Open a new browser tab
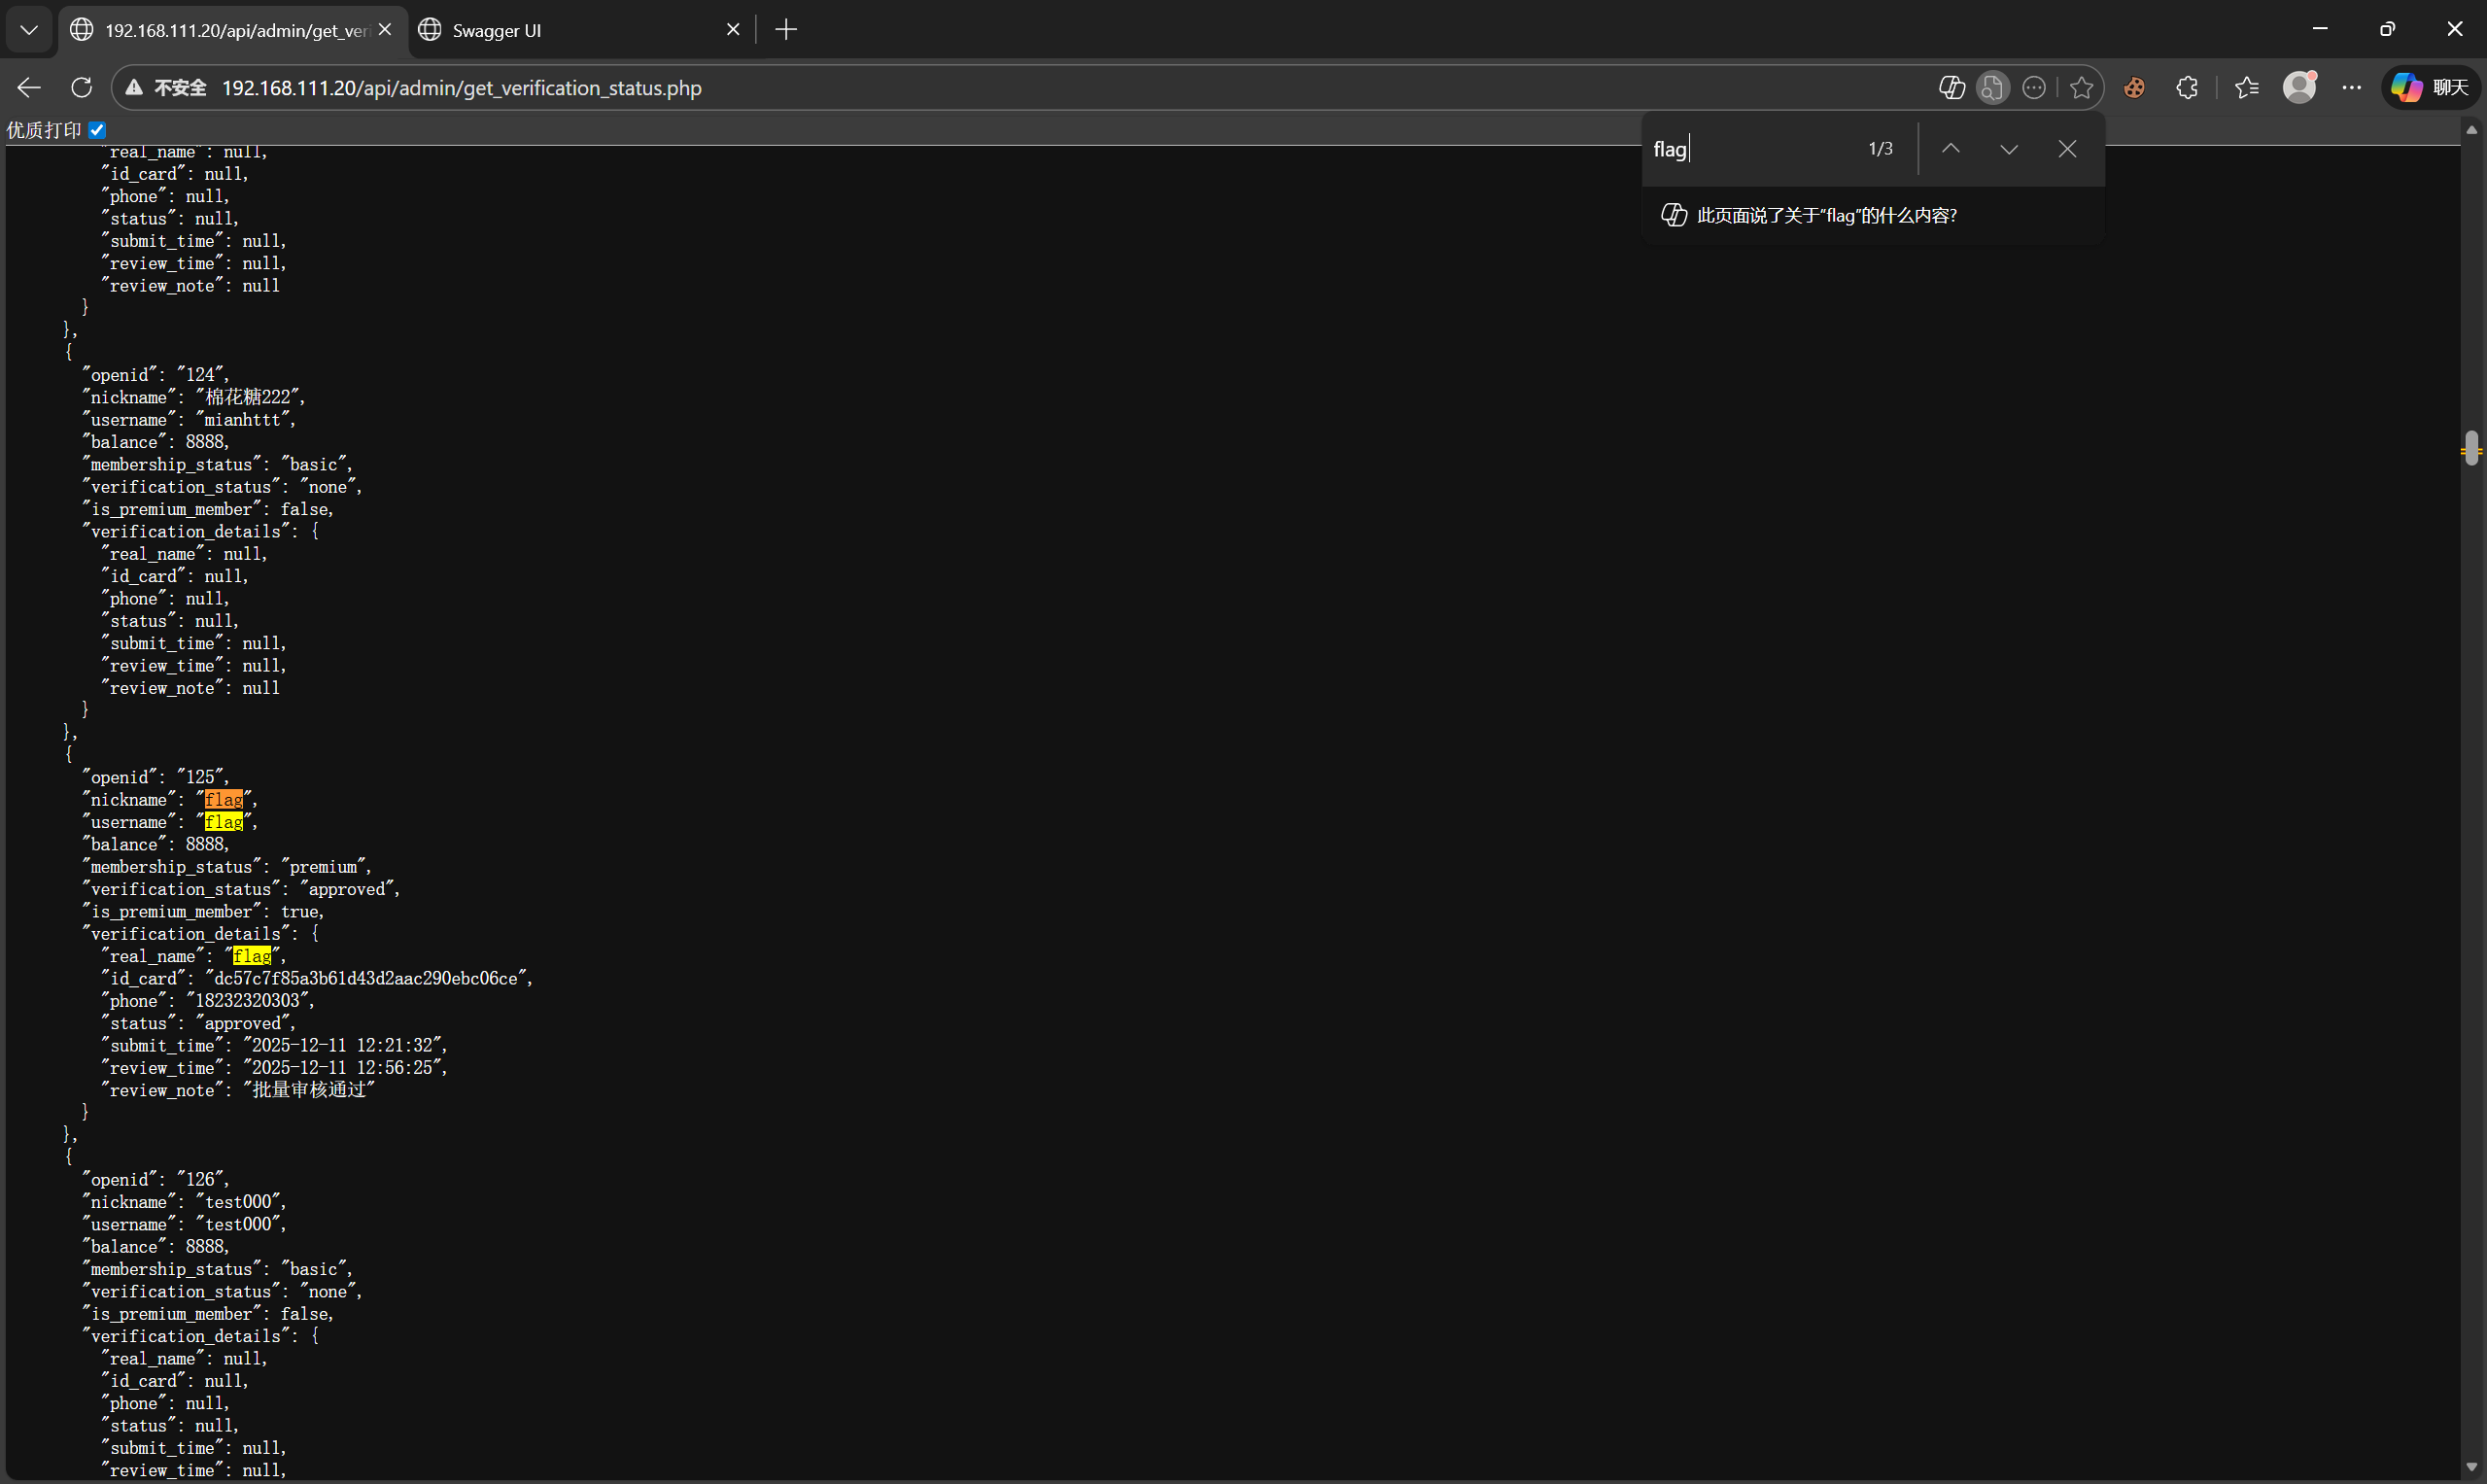Image resolution: width=2487 pixels, height=1484 pixels. [786, 30]
